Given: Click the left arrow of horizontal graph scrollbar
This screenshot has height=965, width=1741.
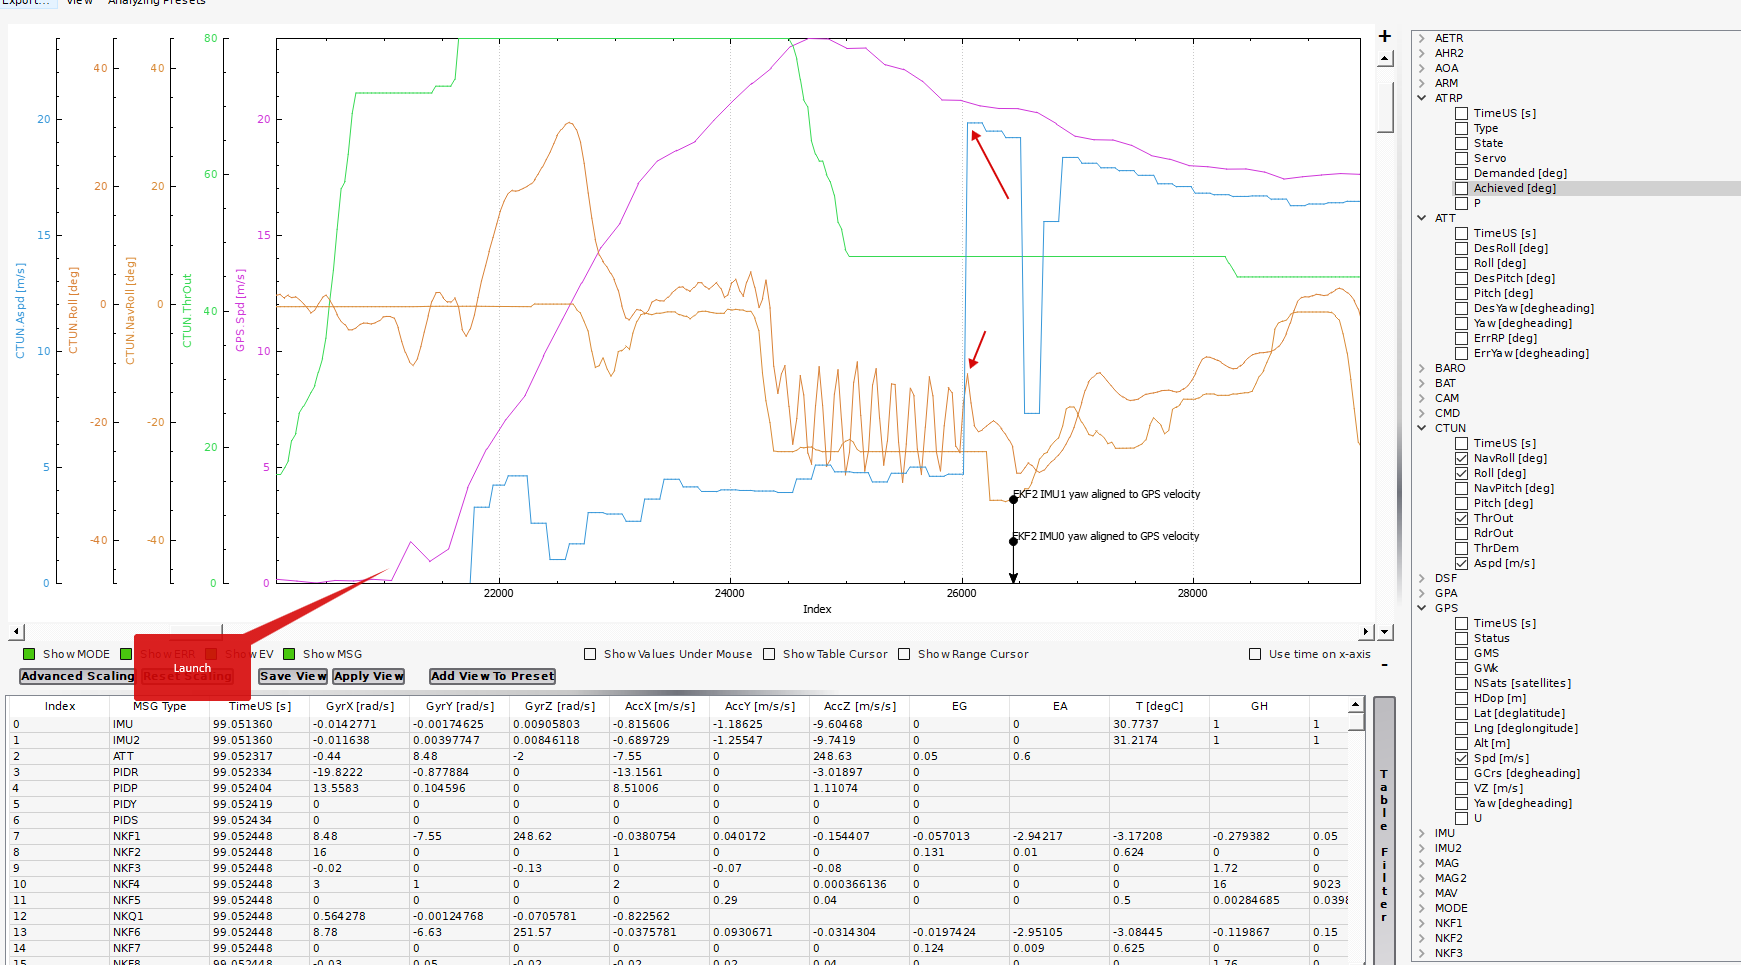Looking at the screenshot, I should click(x=16, y=632).
